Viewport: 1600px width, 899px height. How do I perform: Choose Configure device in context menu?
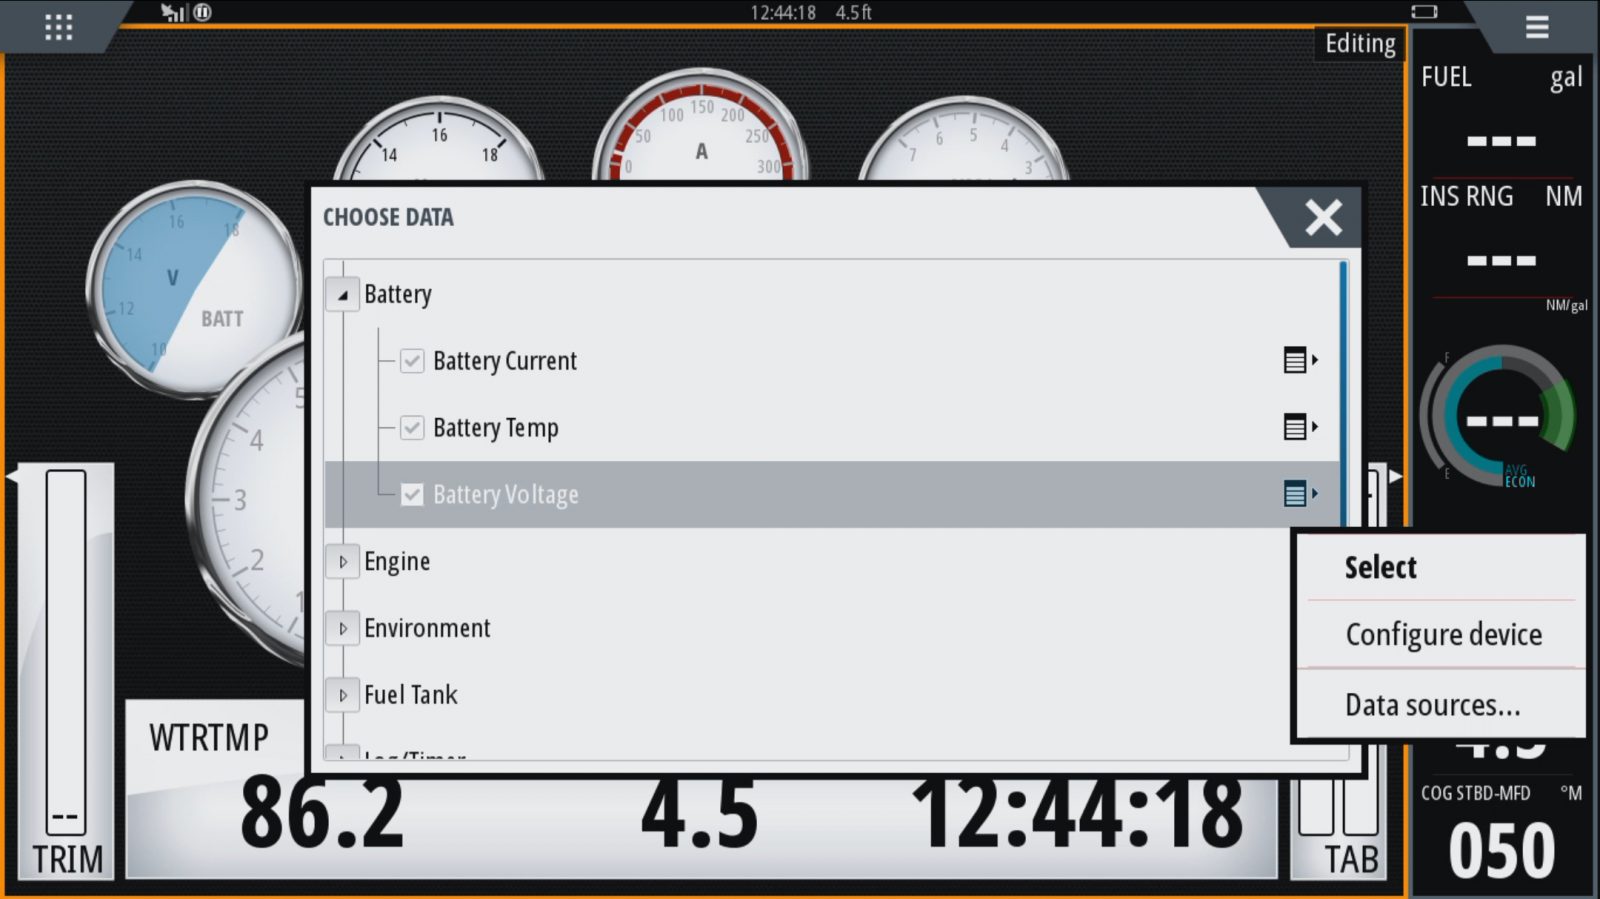(x=1442, y=635)
